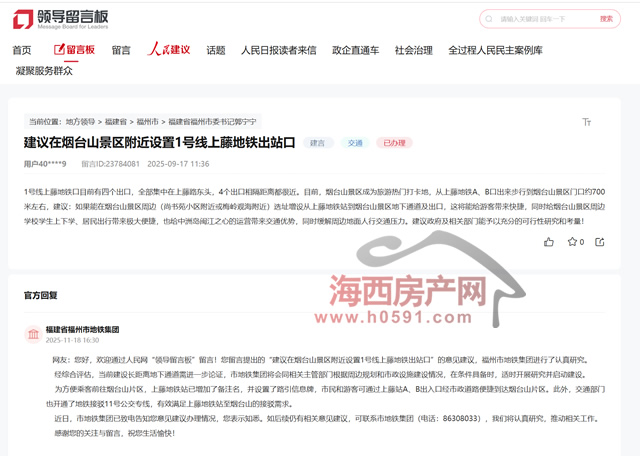Open the 人民建议 section
This screenshot has height=456, width=640.
tap(169, 50)
